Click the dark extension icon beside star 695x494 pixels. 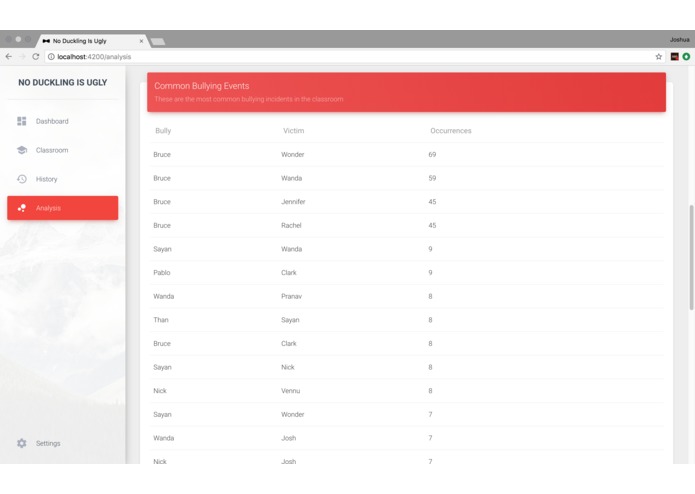pos(675,56)
